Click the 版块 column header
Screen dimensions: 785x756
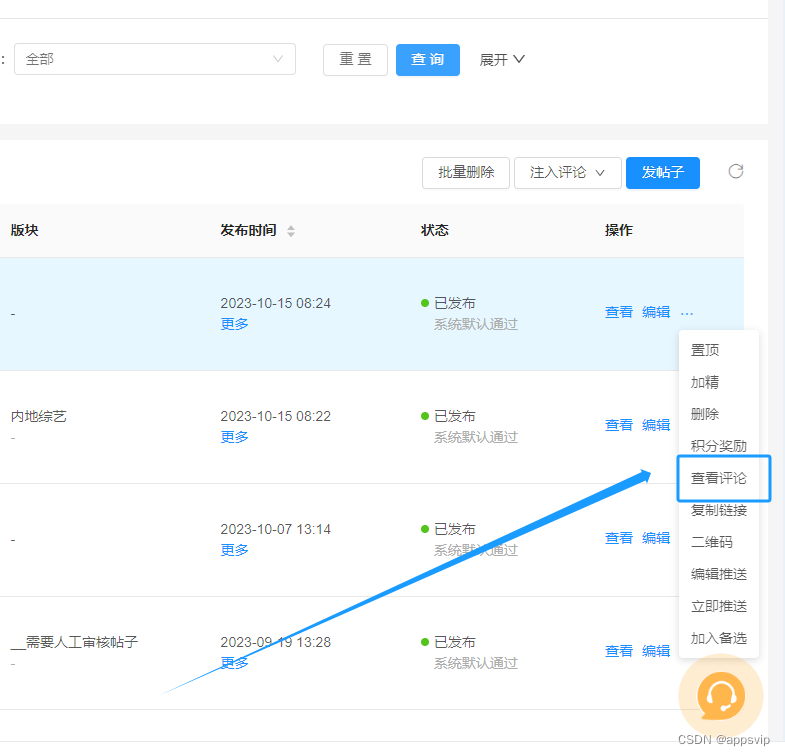[x=25, y=230]
